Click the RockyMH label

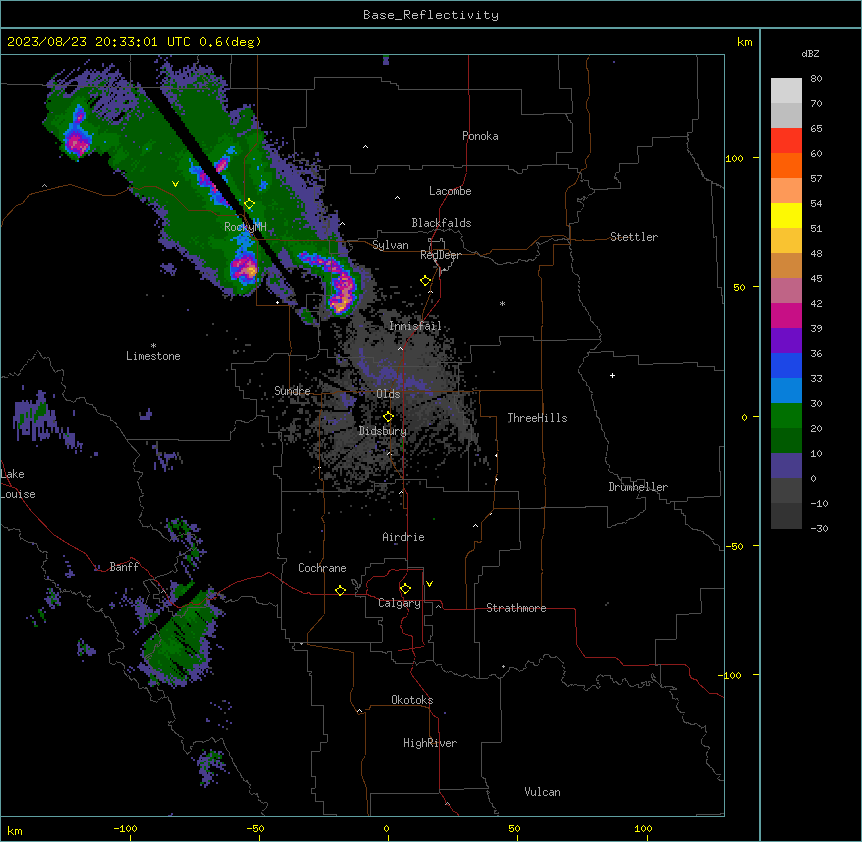245,226
